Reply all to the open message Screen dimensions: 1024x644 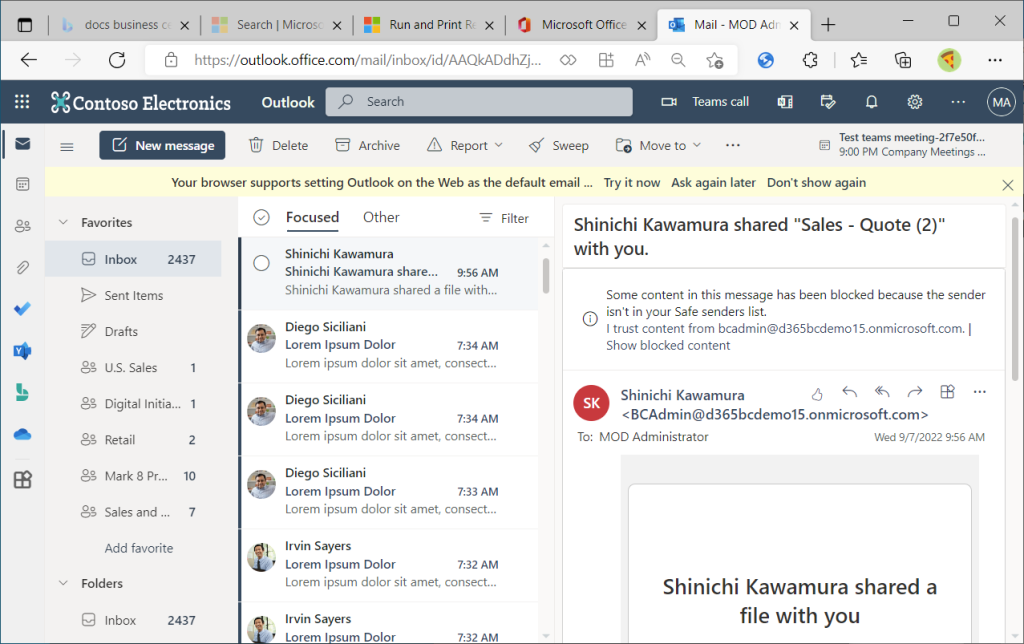click(x=882, y=392)
